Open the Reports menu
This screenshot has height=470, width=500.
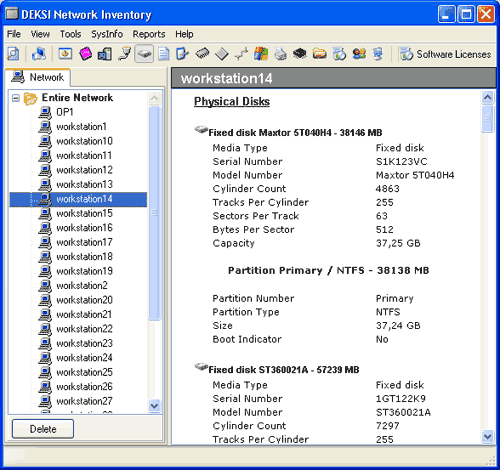point(149,34)
